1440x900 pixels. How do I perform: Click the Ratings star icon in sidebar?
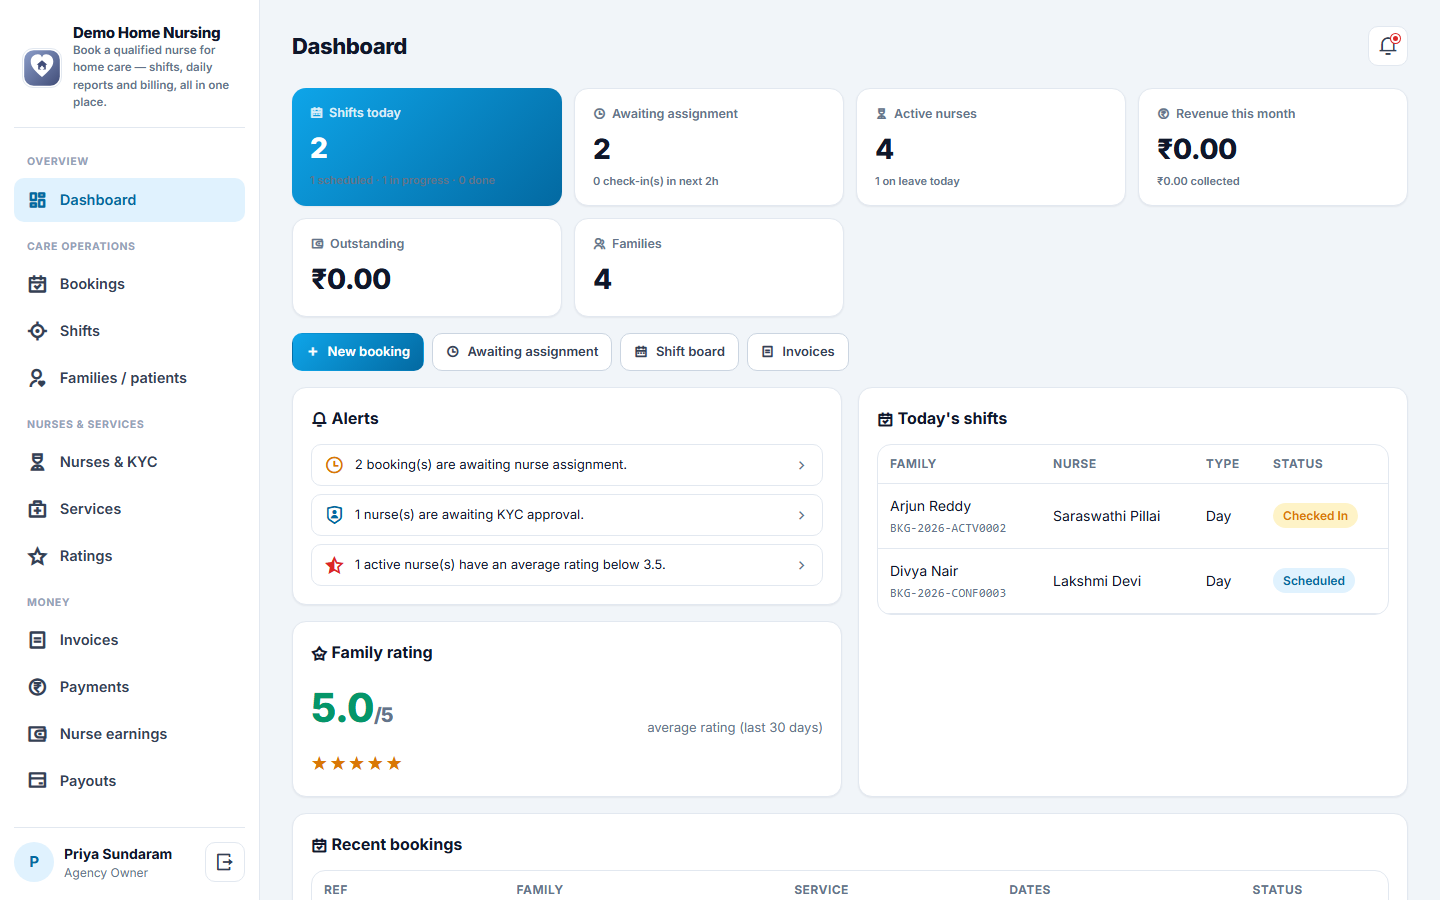pos(37,556)
